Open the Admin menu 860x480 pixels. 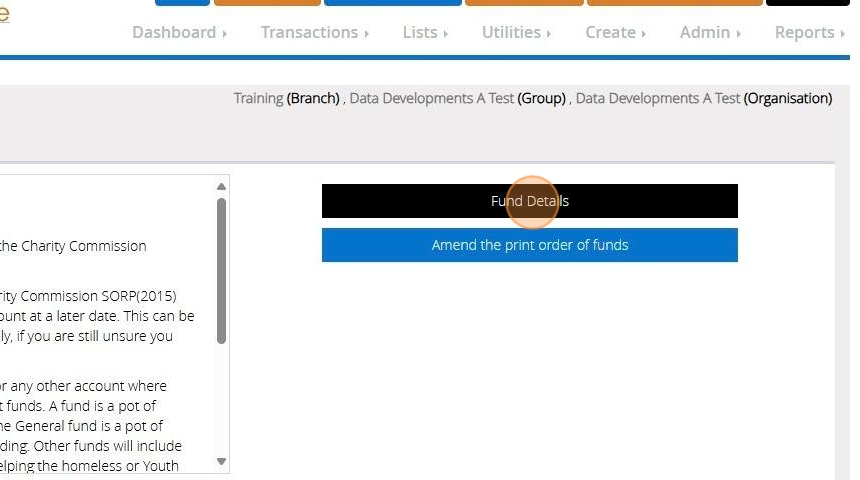(710, 32)
